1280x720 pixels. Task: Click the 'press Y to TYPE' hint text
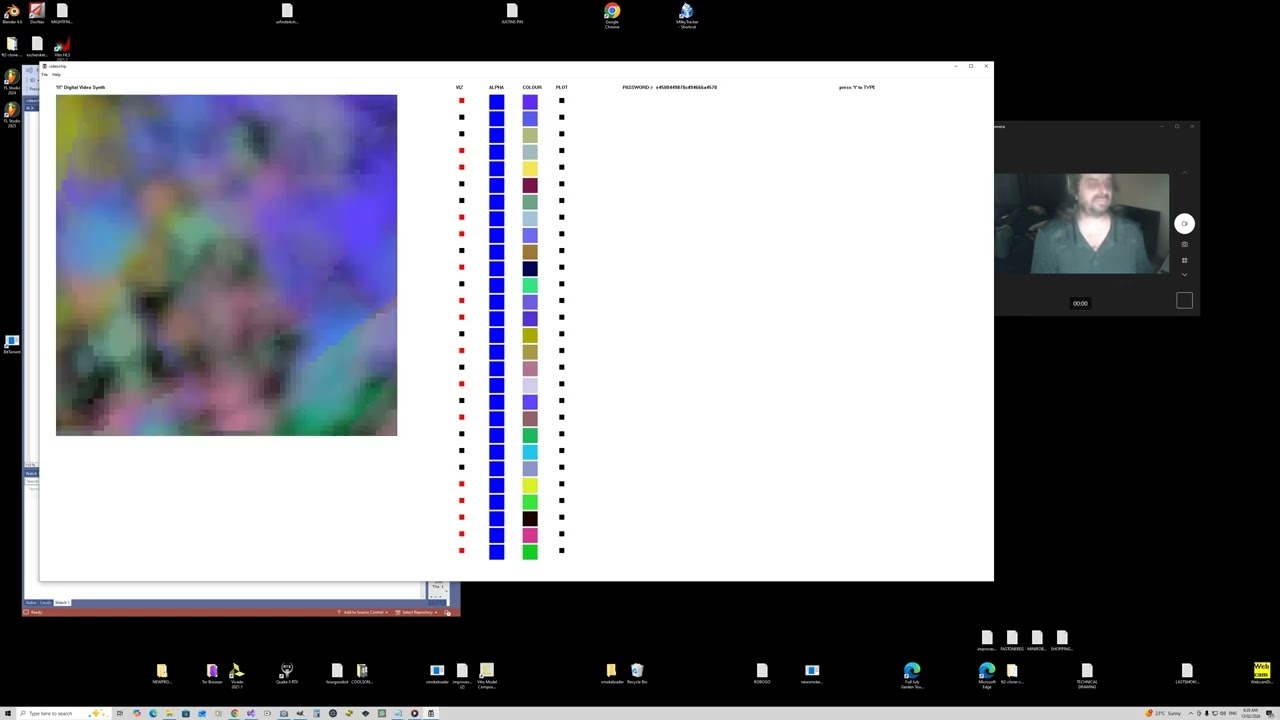point(857,87)
